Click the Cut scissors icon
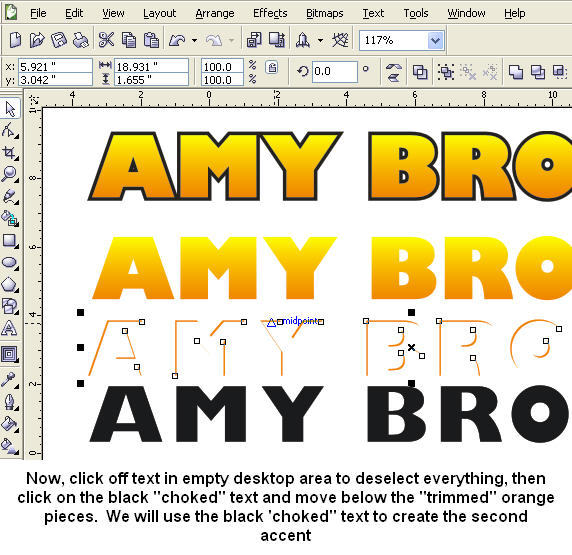Screen dimensions: 572x555 coord(106,40)
